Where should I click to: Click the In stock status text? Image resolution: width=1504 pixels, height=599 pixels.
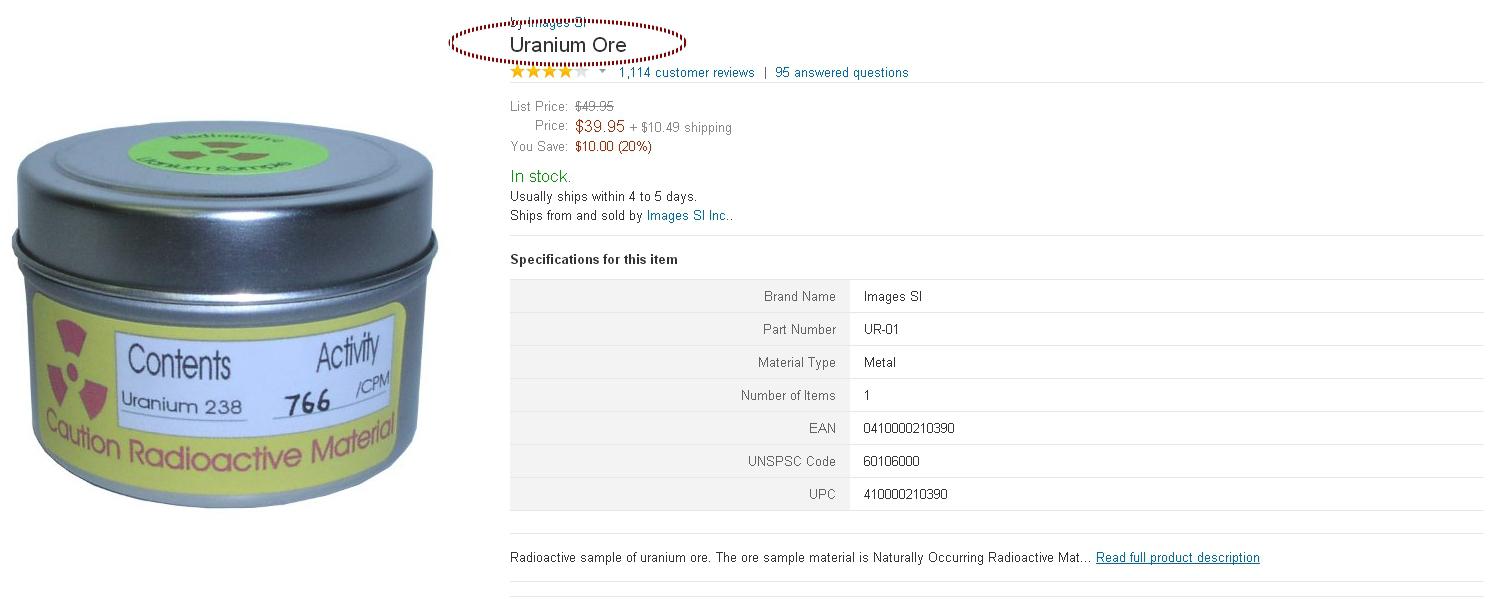point(541,176)
